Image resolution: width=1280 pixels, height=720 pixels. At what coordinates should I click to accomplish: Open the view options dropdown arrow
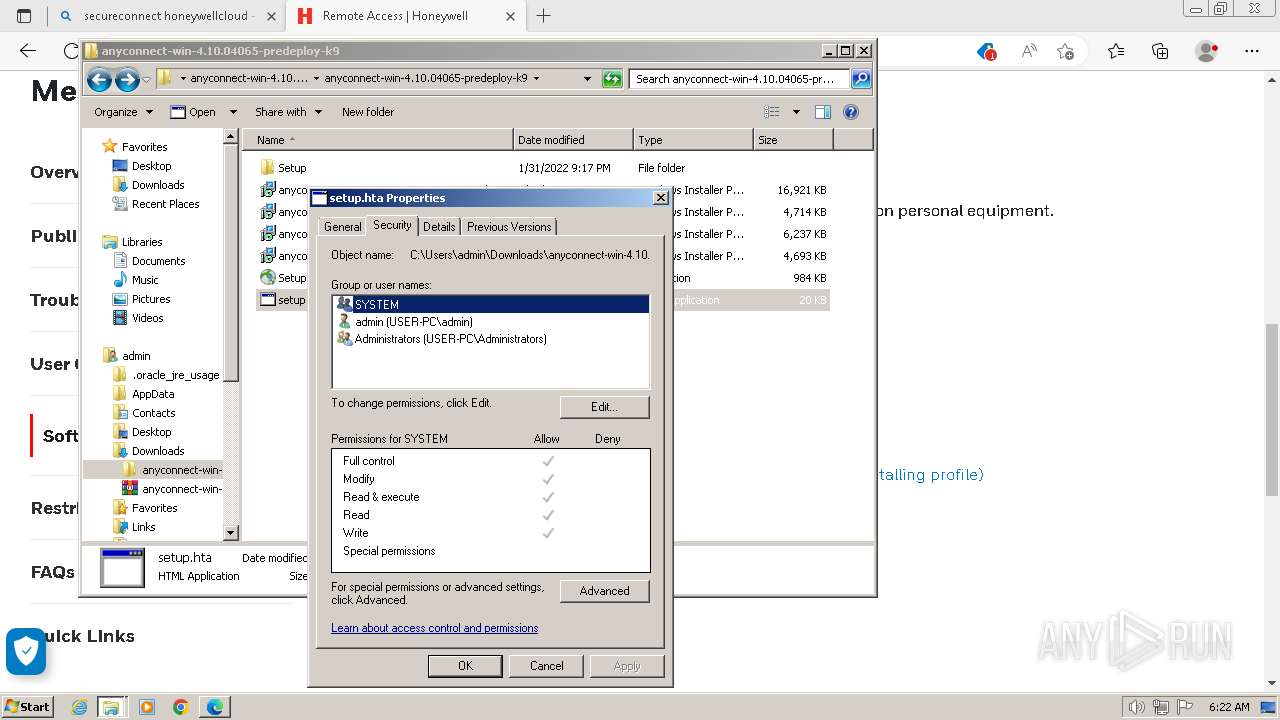coord(796,112)
